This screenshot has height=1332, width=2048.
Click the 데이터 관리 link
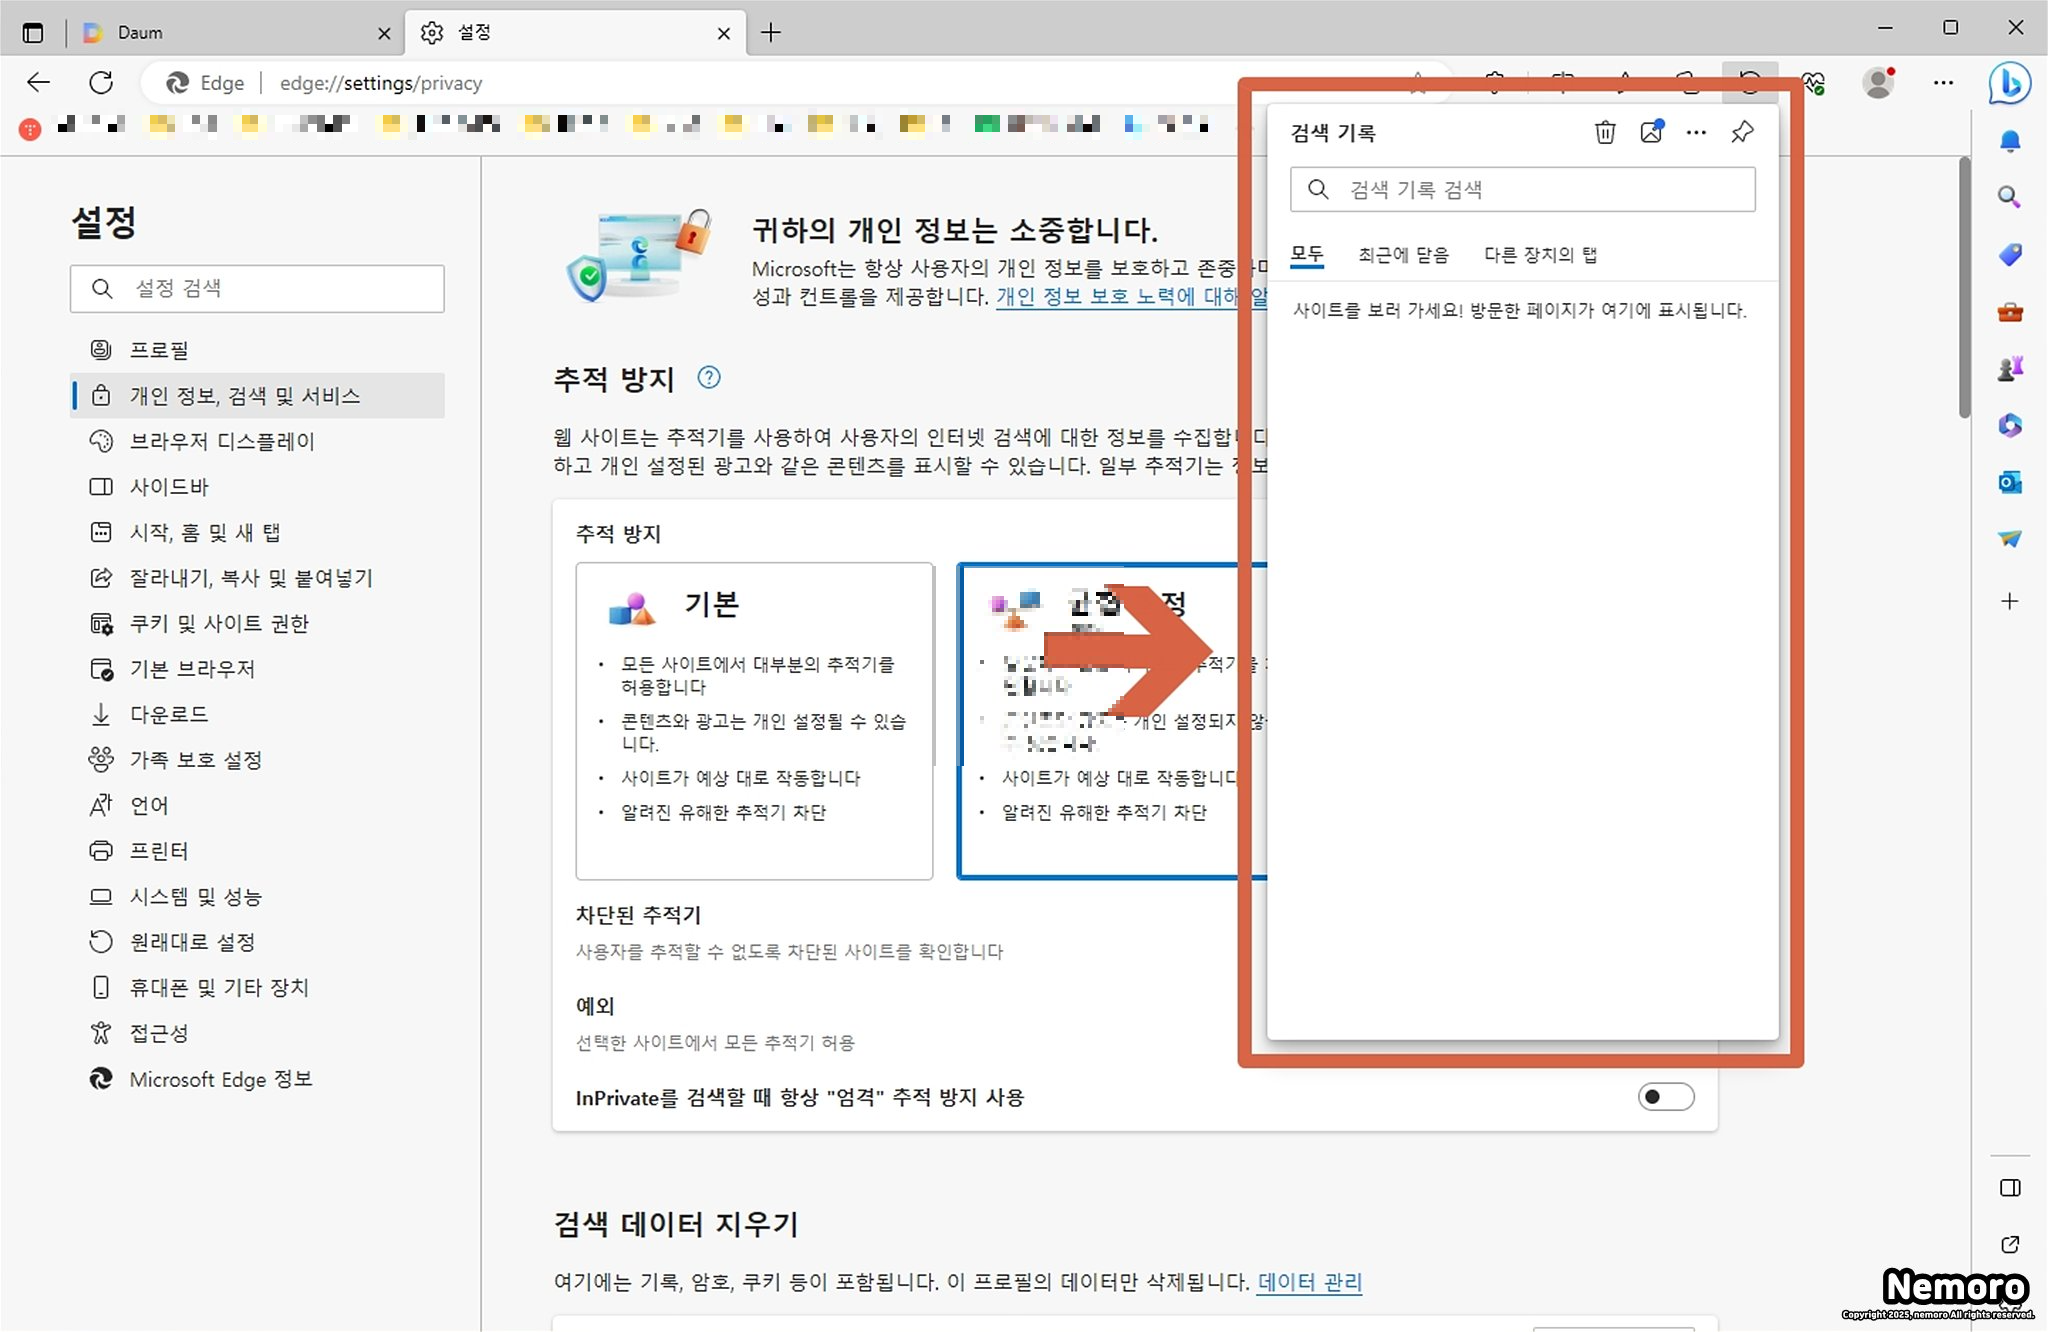tap(1309, 1282)
